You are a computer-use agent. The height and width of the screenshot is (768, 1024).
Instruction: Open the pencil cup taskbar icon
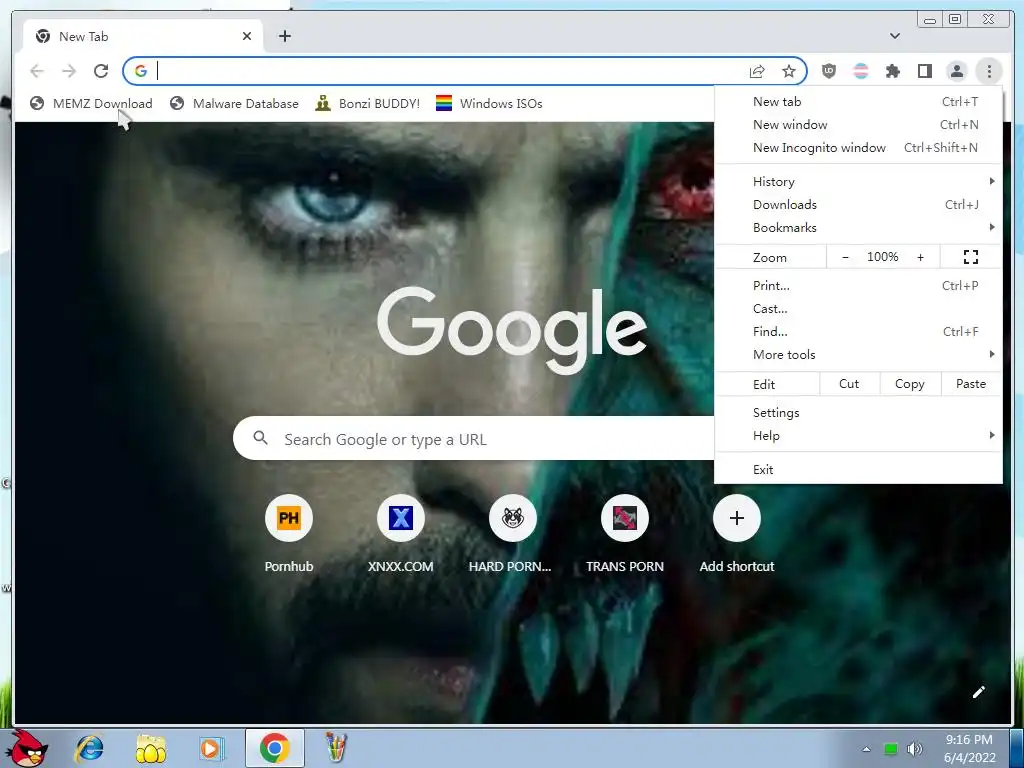click(336, 748)
